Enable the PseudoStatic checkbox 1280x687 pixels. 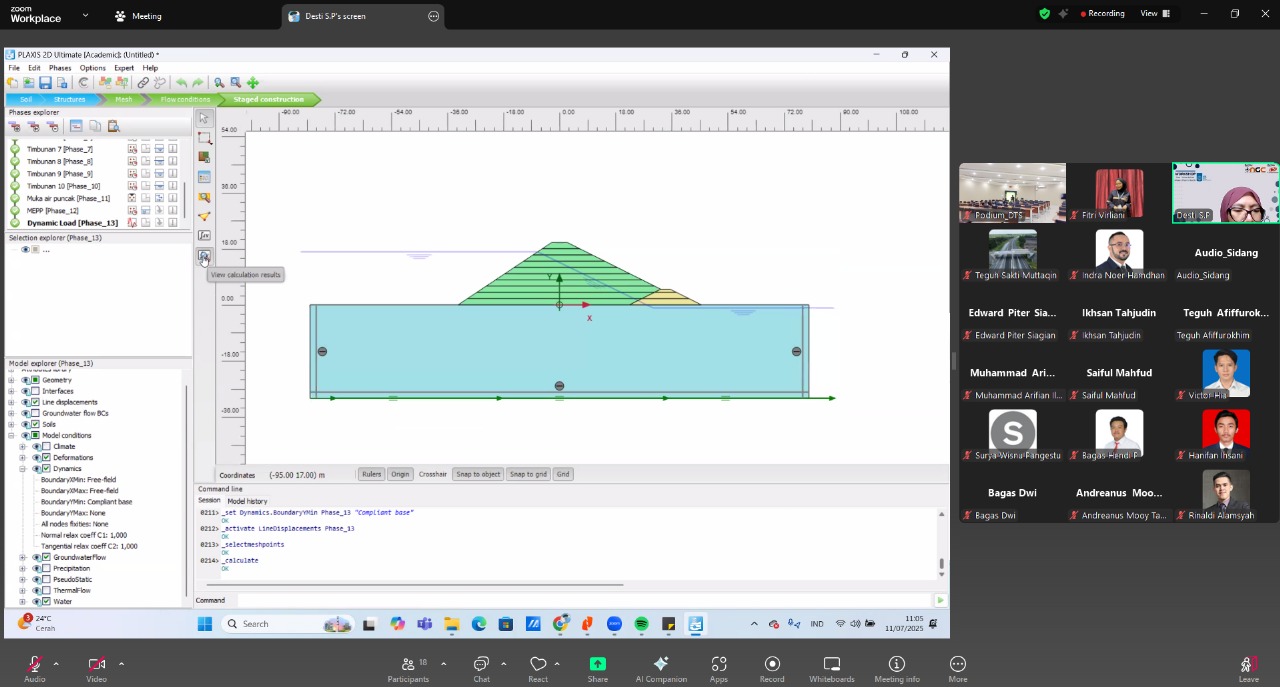(46, 579)
